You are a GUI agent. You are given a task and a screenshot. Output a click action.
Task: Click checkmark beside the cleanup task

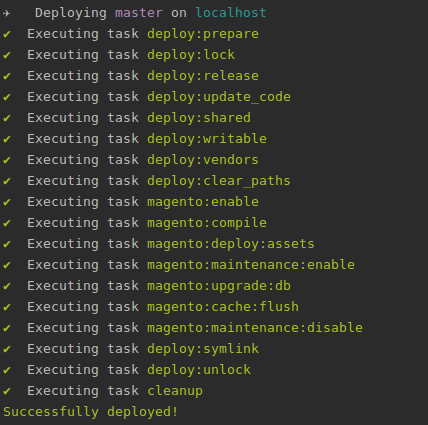click(x=7, y=391)
